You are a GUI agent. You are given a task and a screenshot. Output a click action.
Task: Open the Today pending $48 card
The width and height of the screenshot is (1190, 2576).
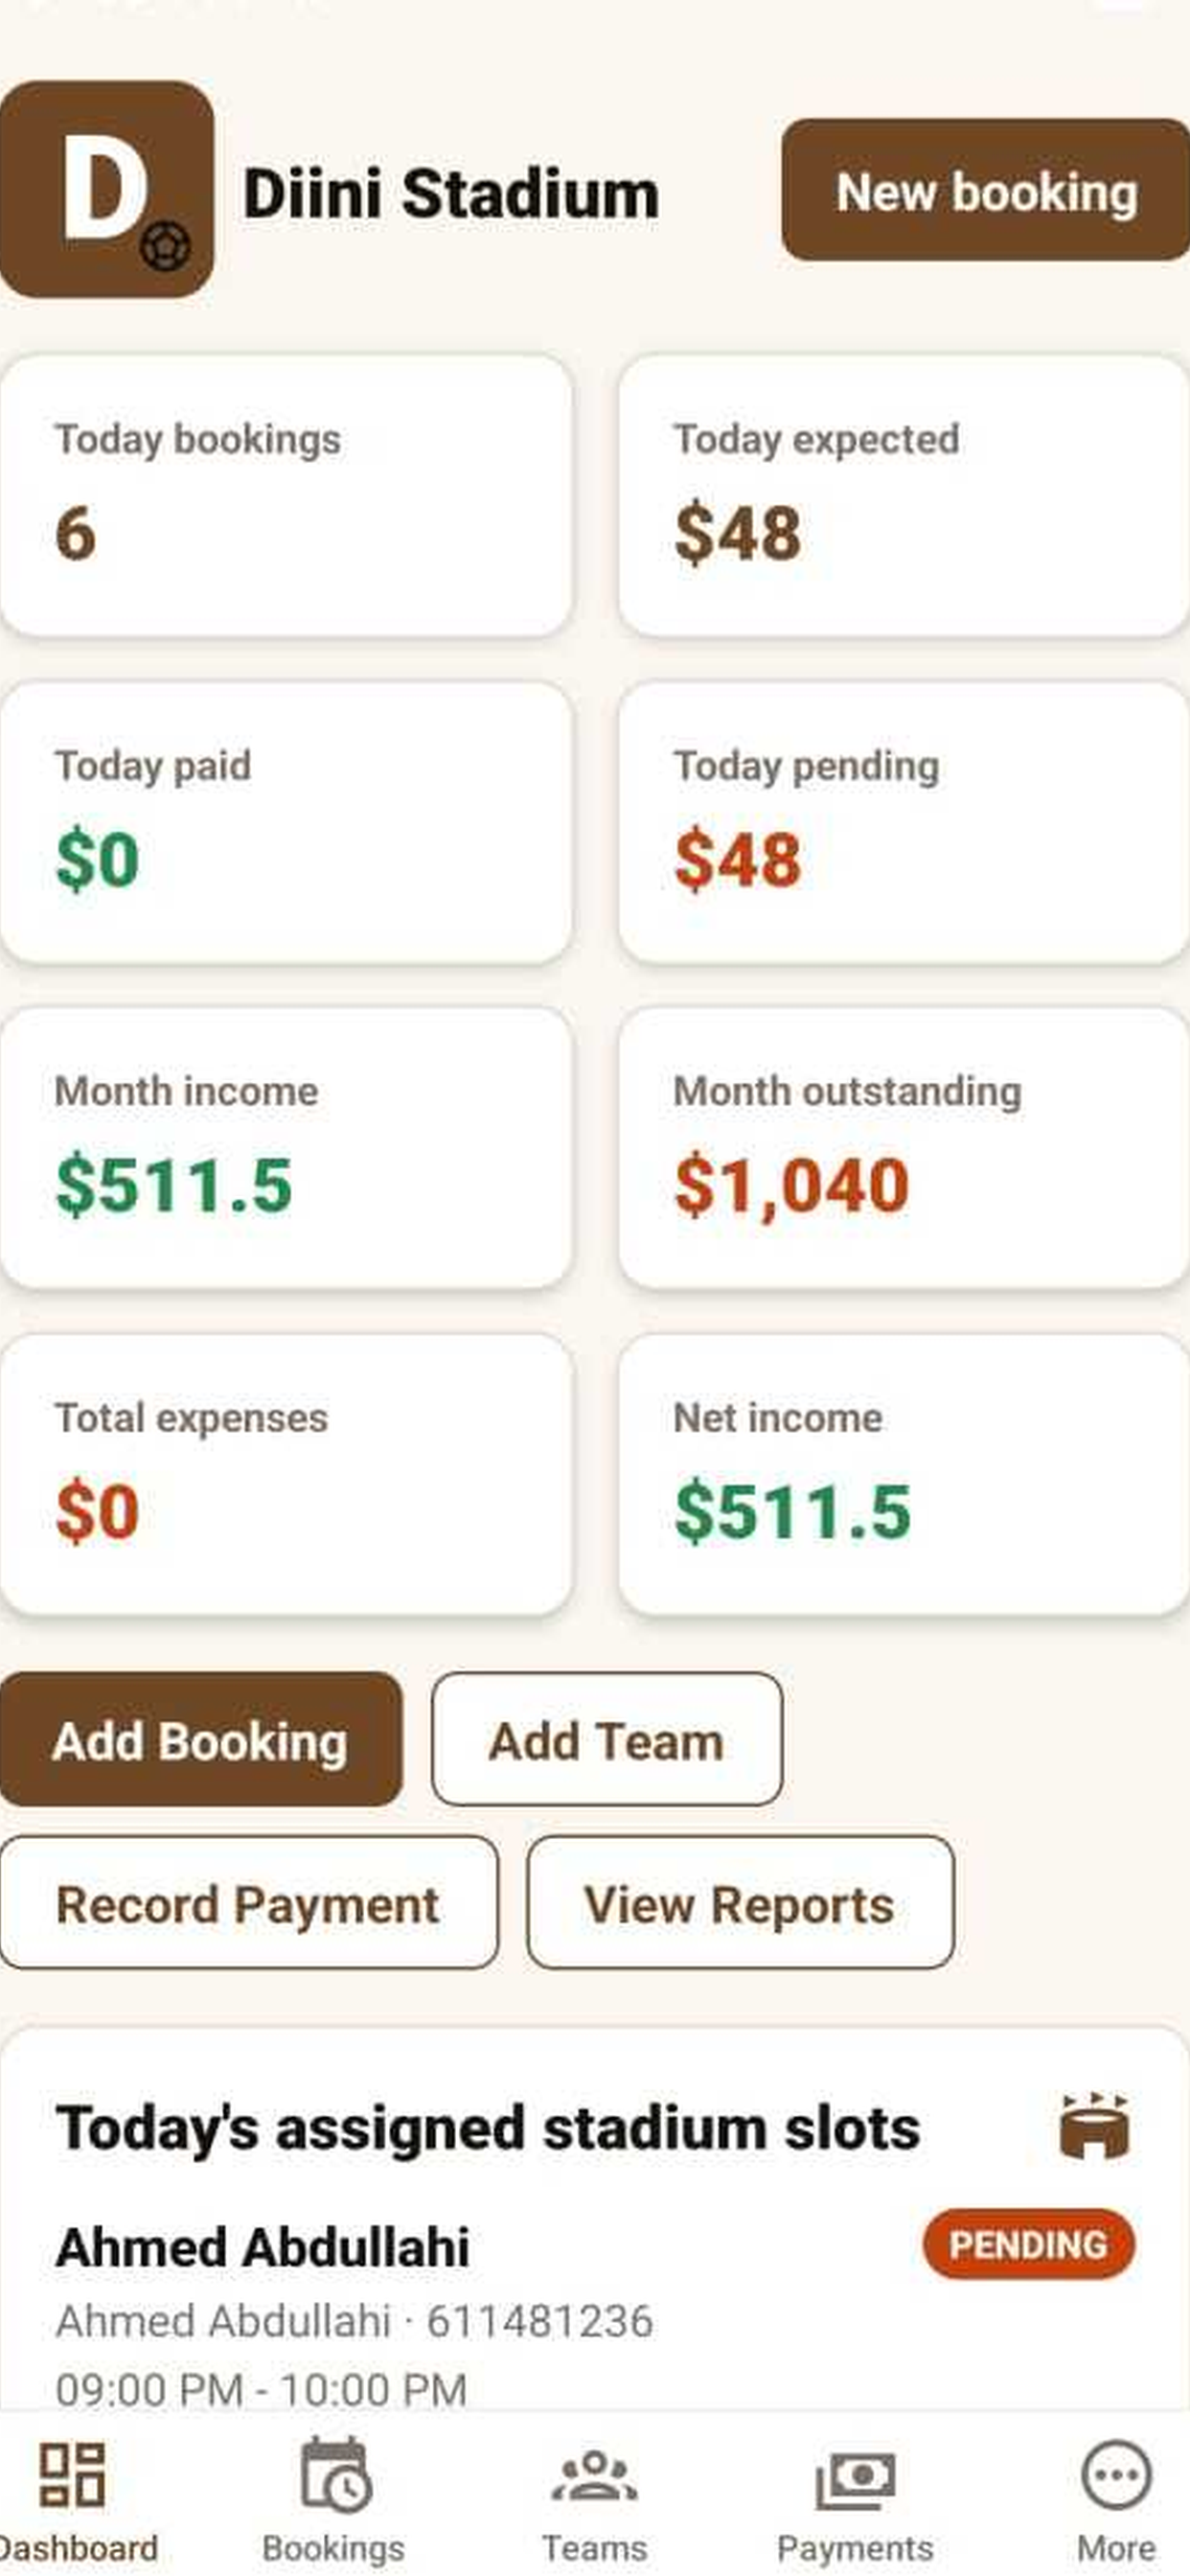904,822
